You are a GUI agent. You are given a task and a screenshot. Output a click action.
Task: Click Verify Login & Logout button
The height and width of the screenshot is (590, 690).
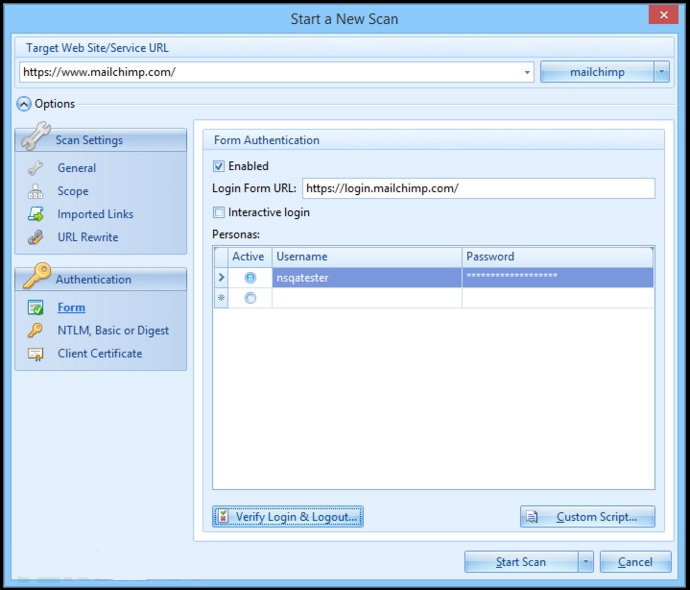[288, 517]
